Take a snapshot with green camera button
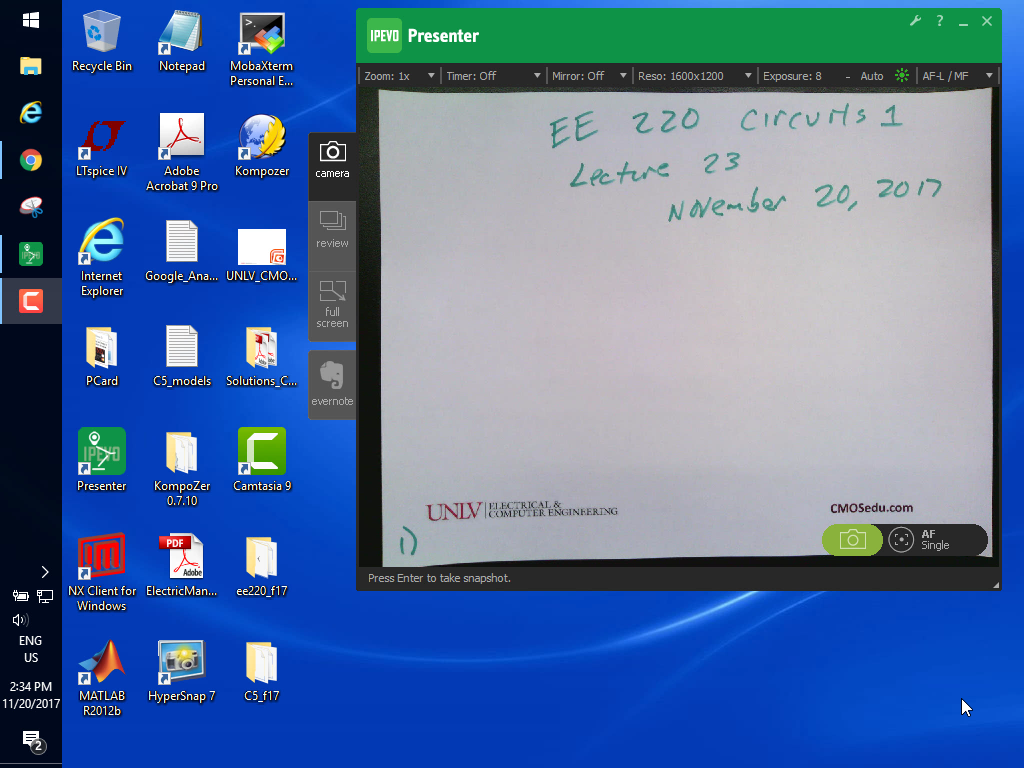 coord(852,540)
